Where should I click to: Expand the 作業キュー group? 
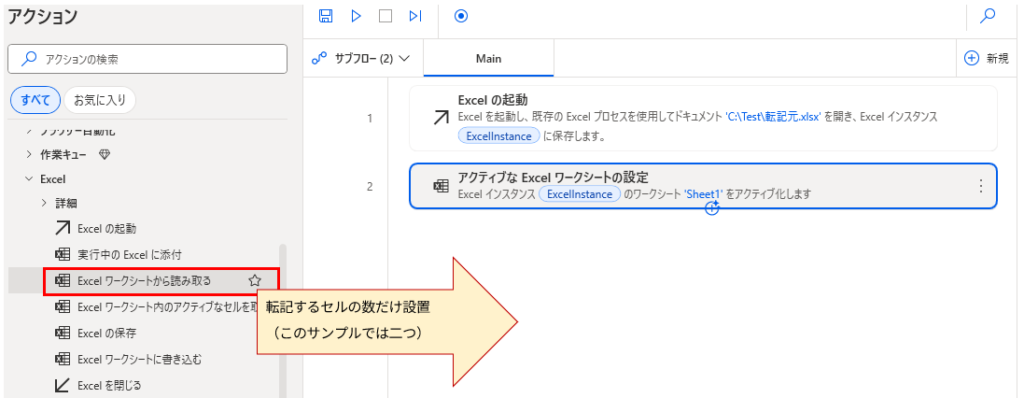(x=29, y=154)
